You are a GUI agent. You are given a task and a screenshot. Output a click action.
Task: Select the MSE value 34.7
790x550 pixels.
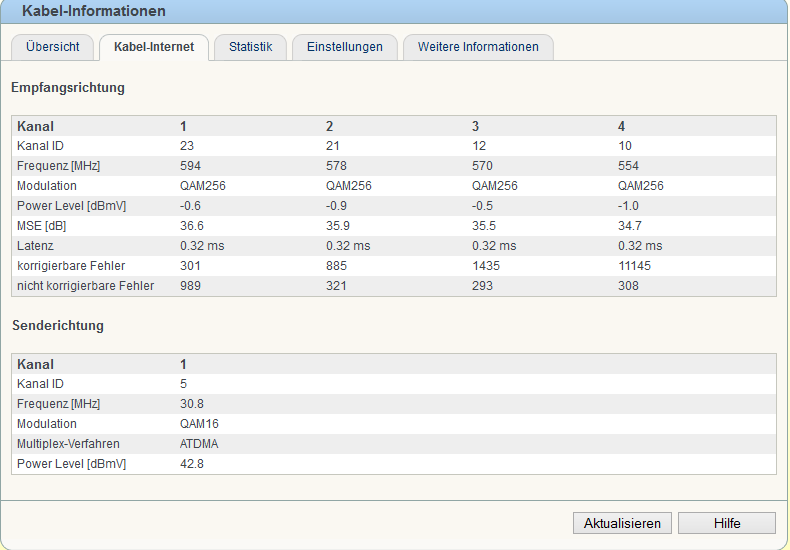click(629, 226)
